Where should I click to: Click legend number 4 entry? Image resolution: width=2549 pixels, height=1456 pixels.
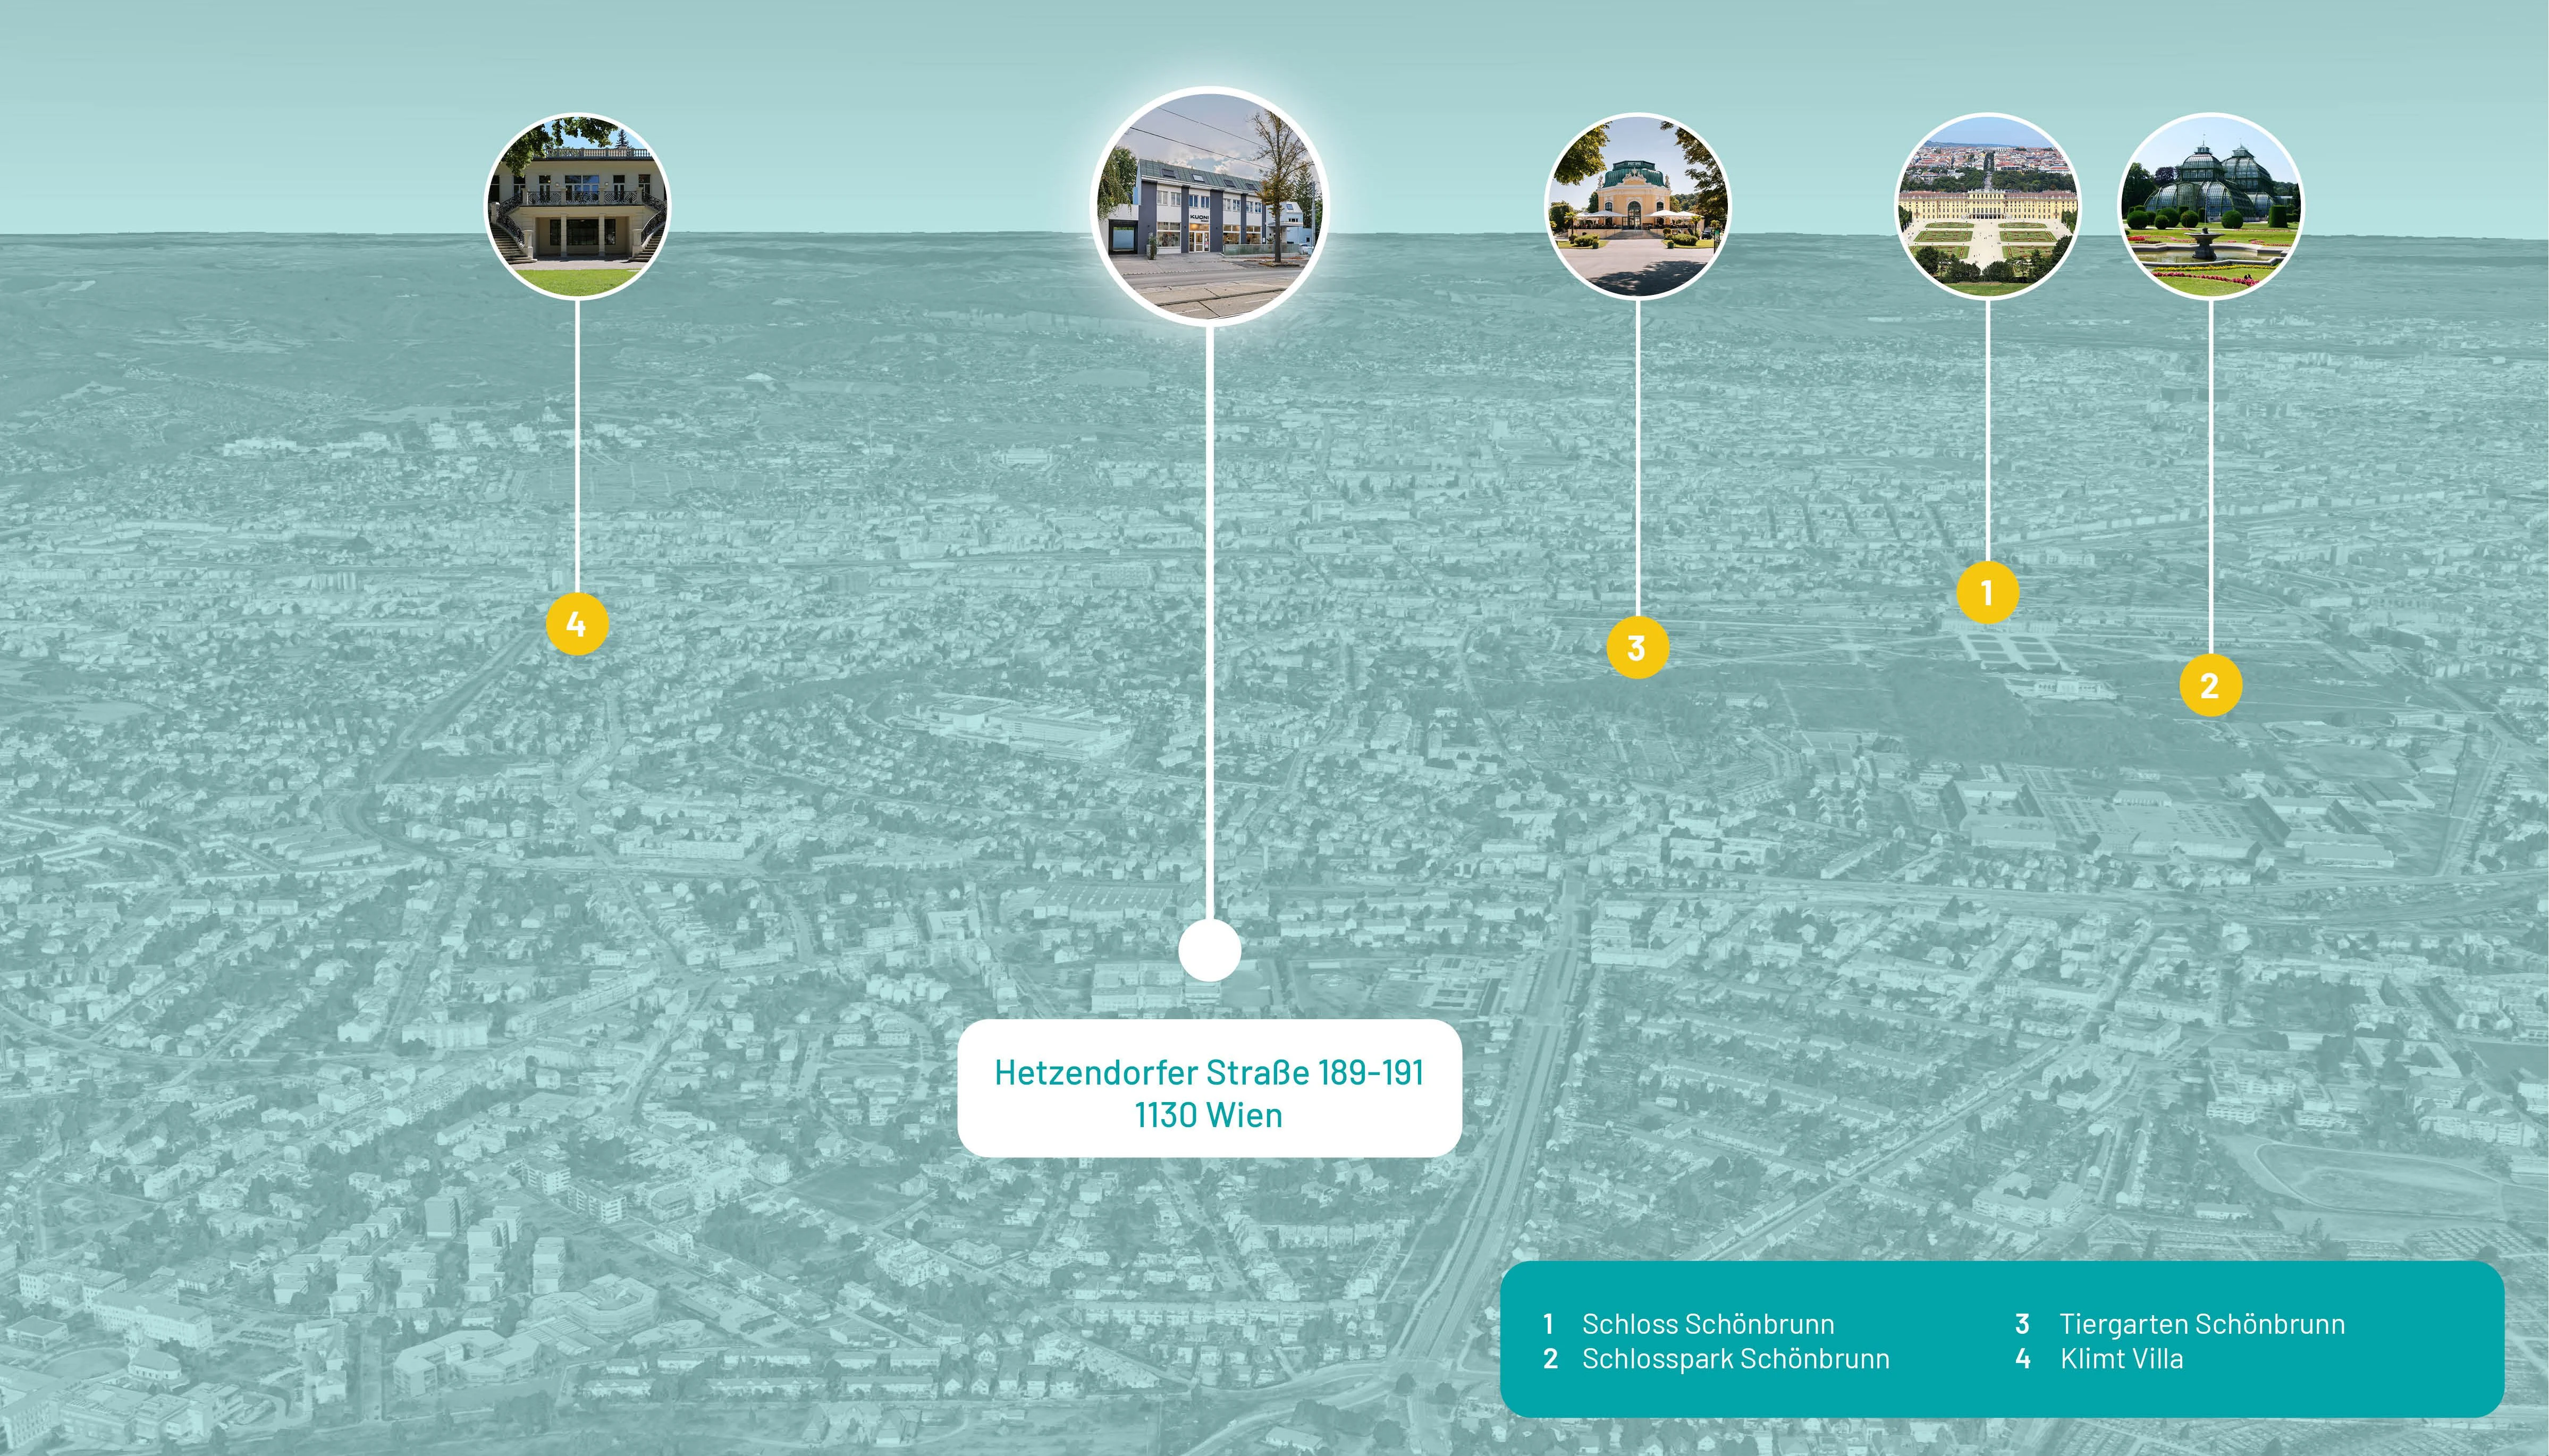pos(2022,1359)
